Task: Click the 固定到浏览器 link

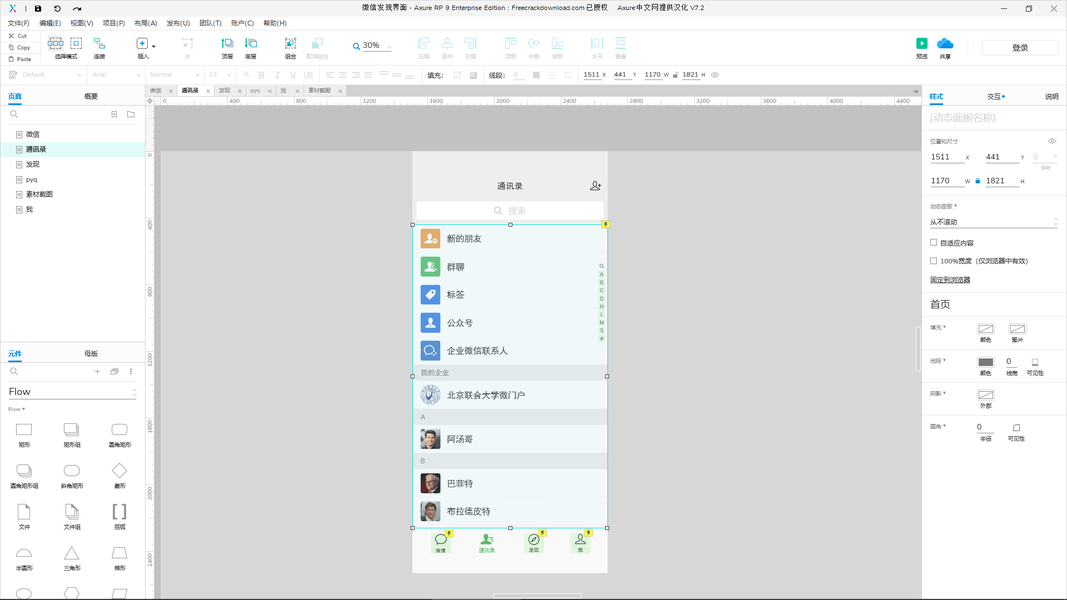Action: point(950,280)
